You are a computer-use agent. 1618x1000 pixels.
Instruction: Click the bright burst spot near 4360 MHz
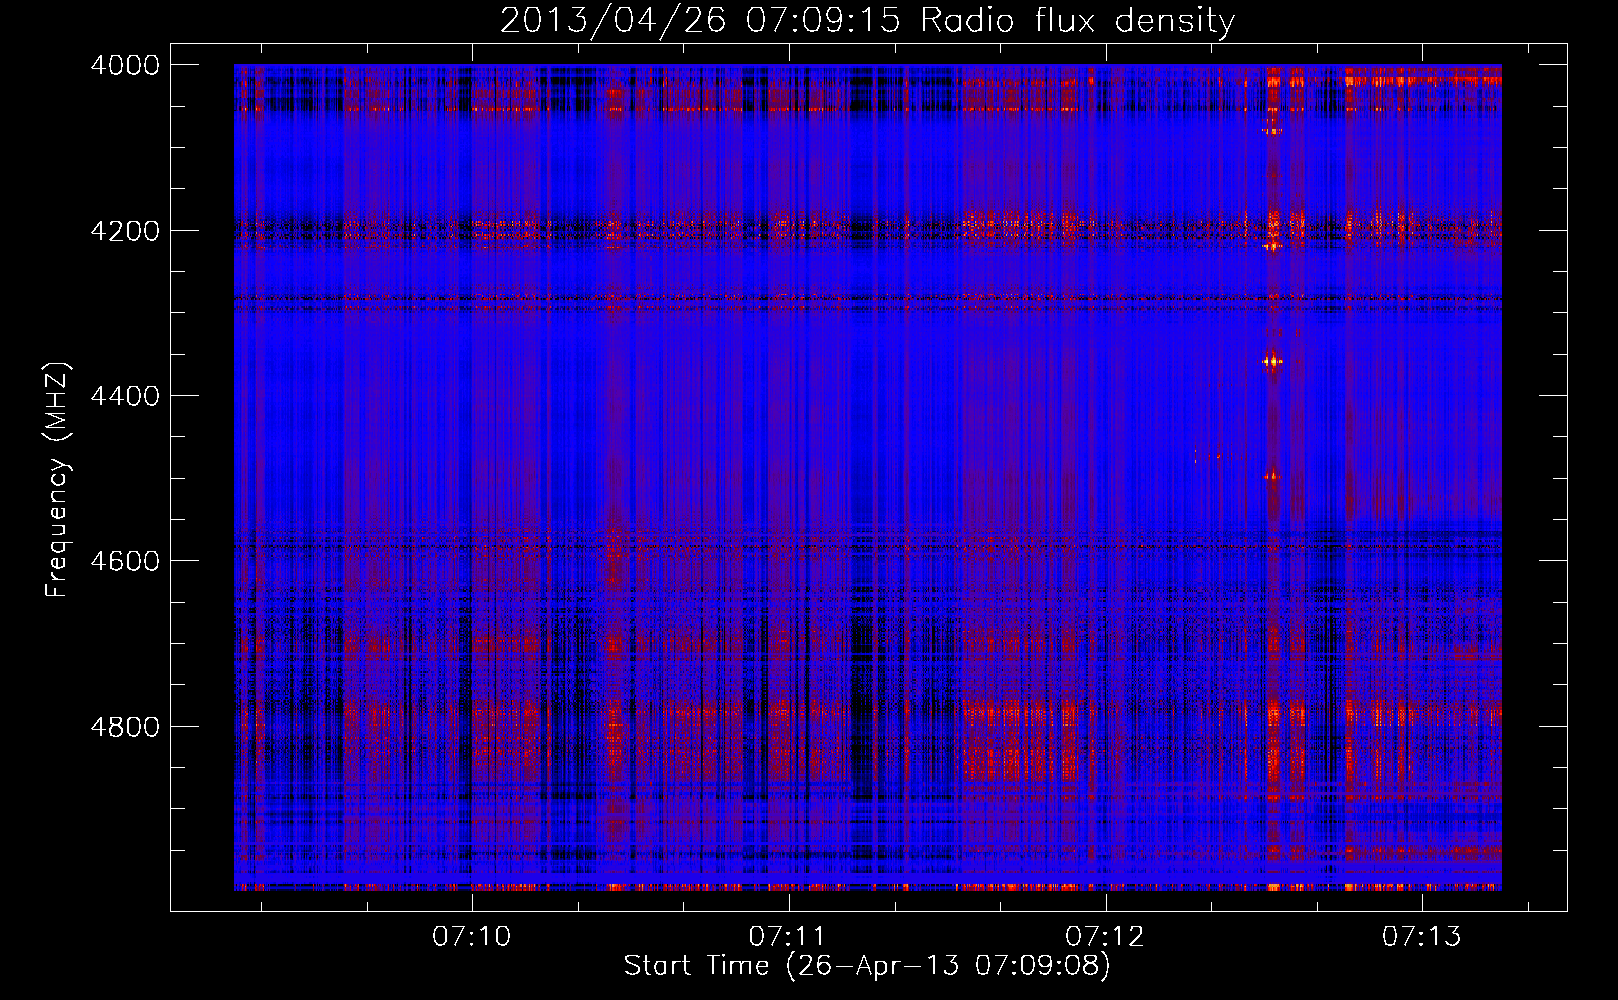click(1272, 362)
